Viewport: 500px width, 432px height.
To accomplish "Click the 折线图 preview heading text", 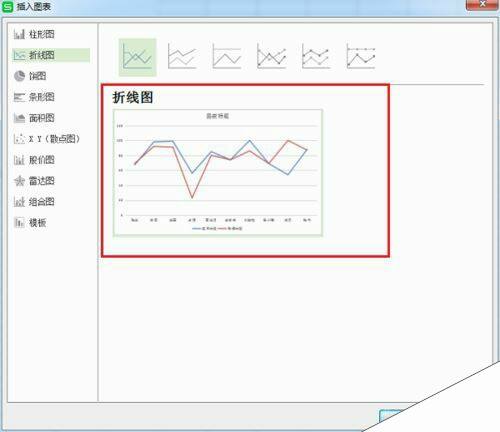I will pyautogui.click(x=133, y=97).
